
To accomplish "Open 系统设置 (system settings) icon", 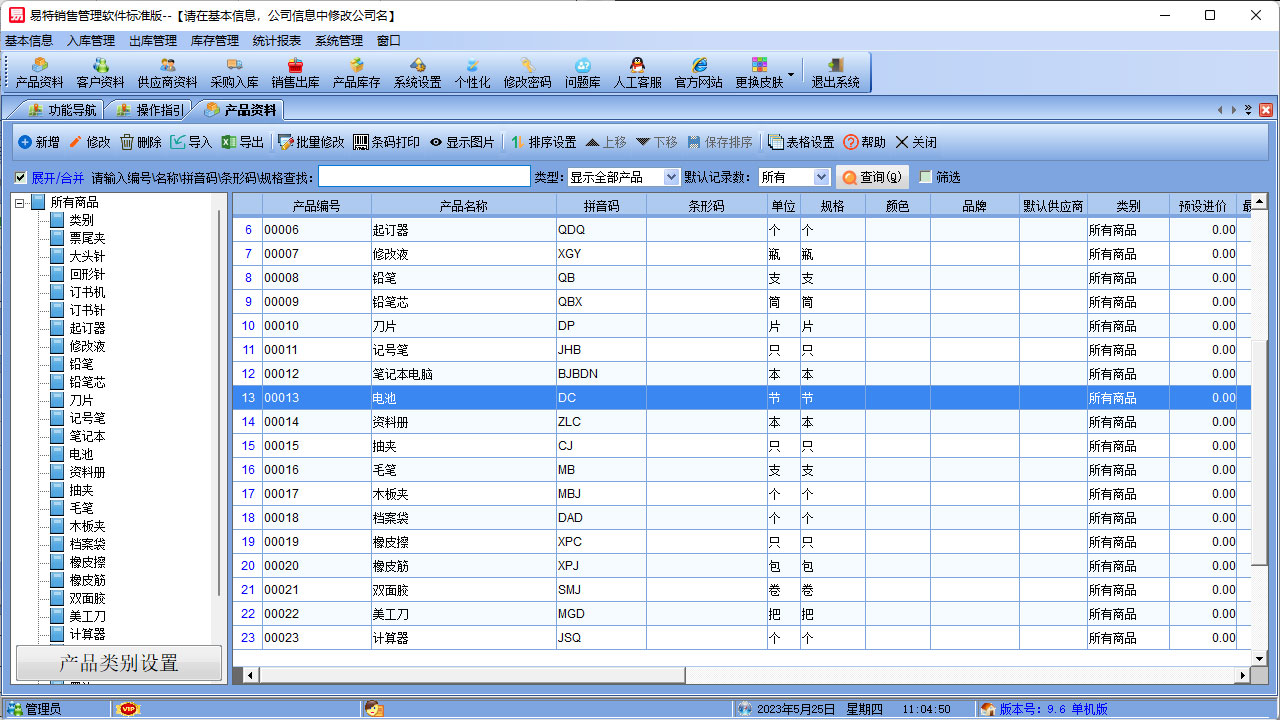I will [419, 71].
